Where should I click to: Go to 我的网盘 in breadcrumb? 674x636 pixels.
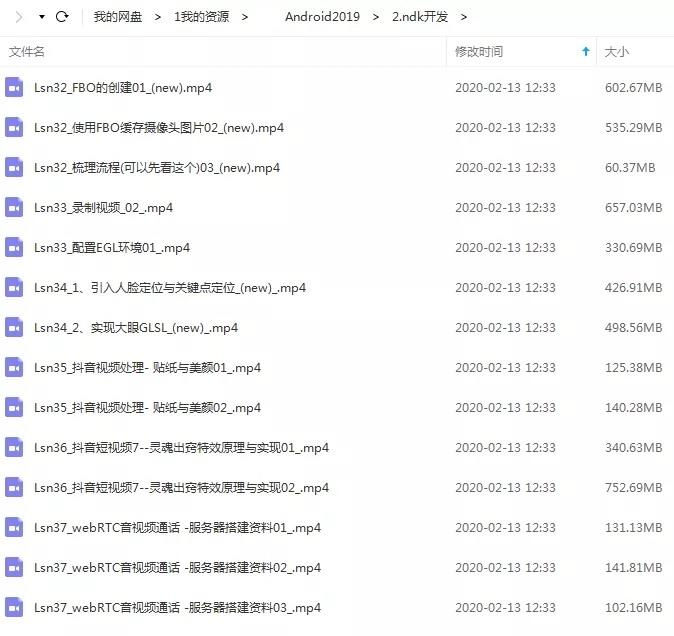118,17
